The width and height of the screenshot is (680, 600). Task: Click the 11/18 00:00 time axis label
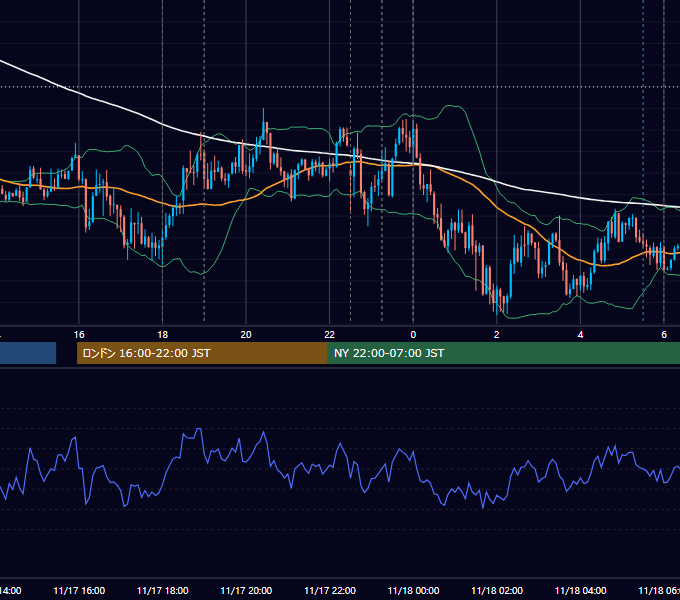[413, 590]
